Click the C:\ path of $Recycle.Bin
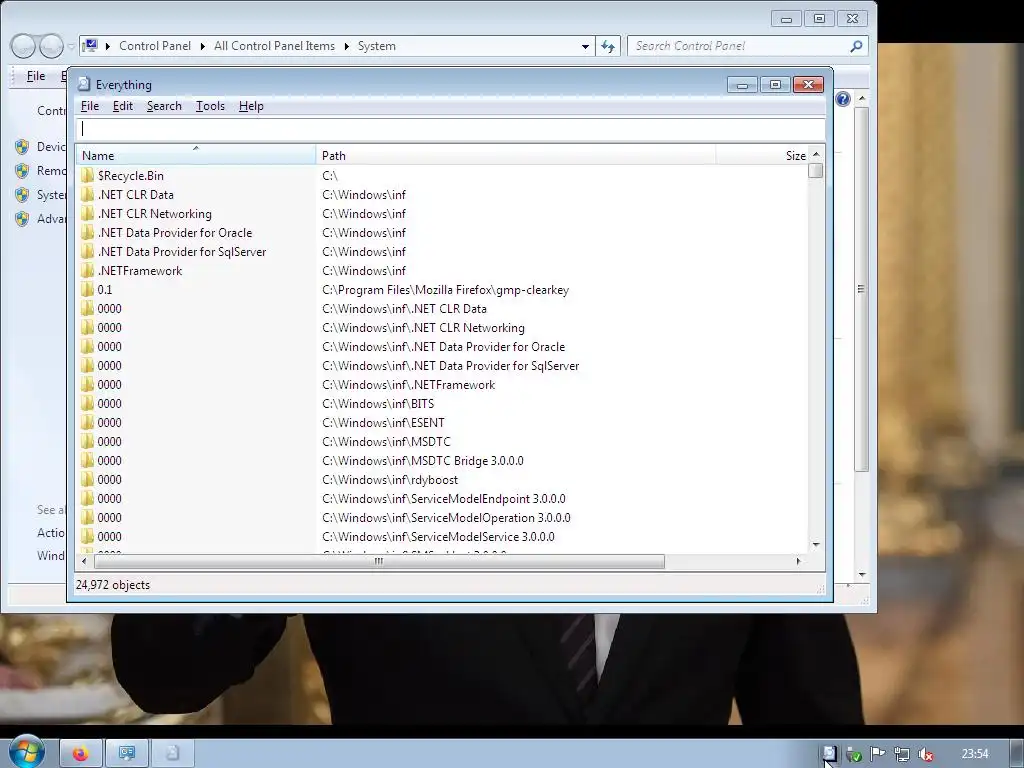This screenshot has width=1024, height=768. pyautogui.click(x=330, y=175)
